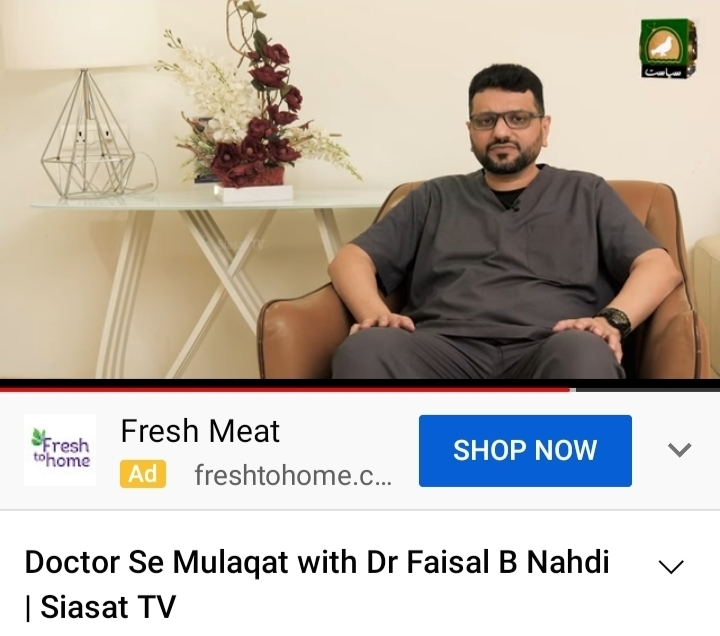
Task: Click the yellow Ad badge
Action: pyautogui.click(x=143, y=474)
